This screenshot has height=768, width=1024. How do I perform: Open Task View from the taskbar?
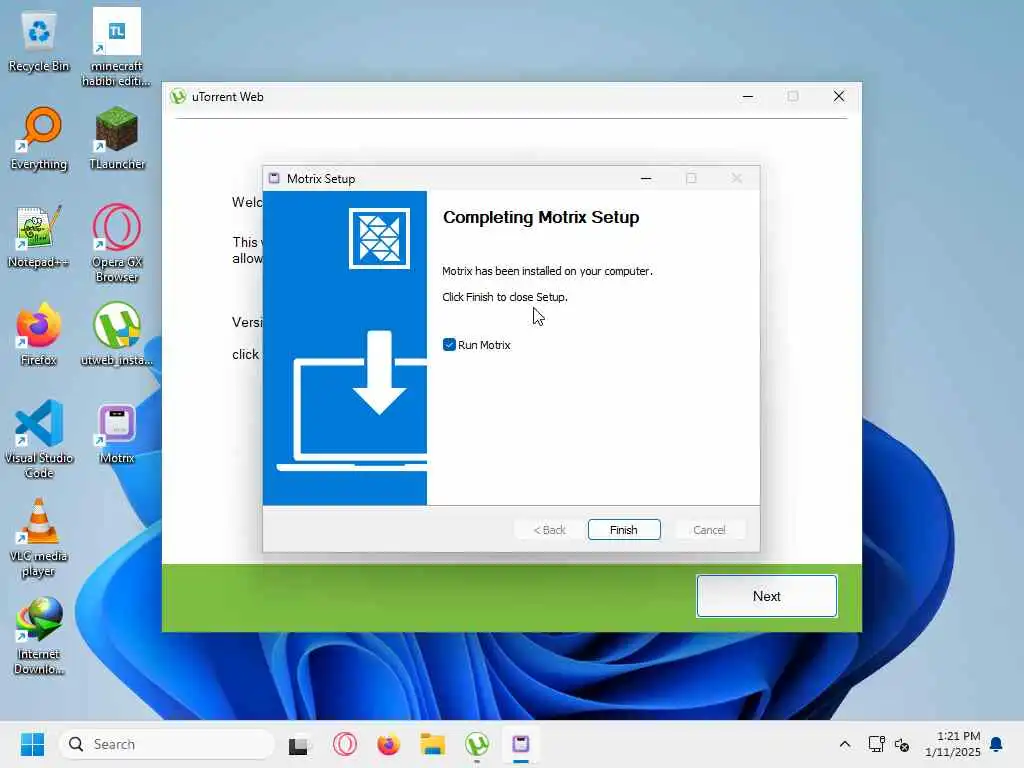[x=299, y=744]
